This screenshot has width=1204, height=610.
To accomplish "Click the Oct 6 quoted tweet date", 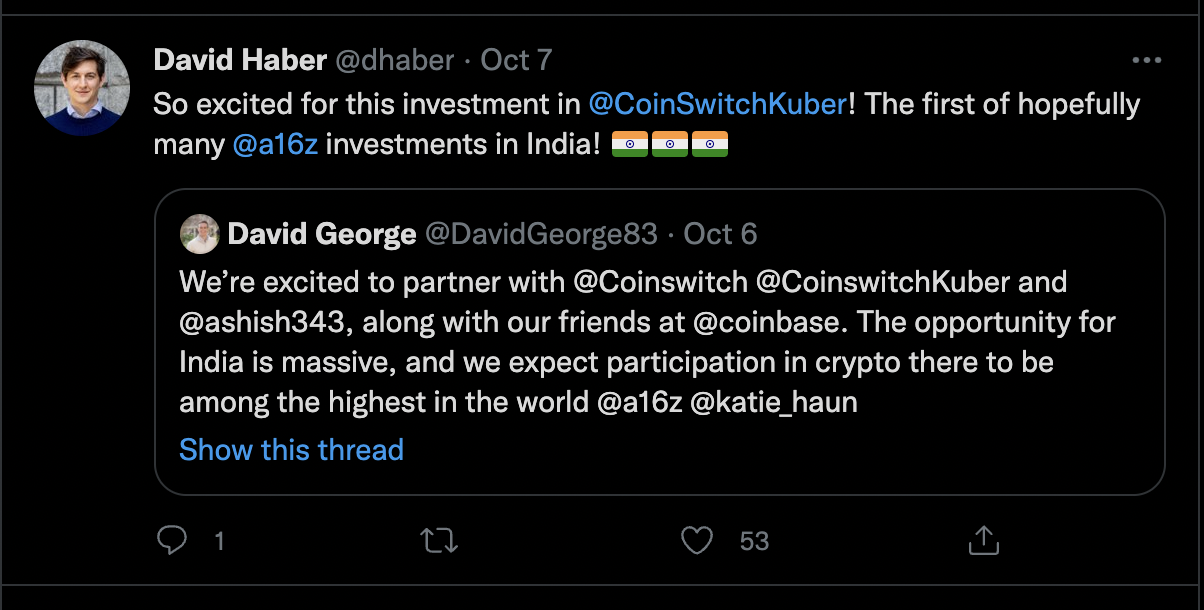I will click(x=720, y=235).
